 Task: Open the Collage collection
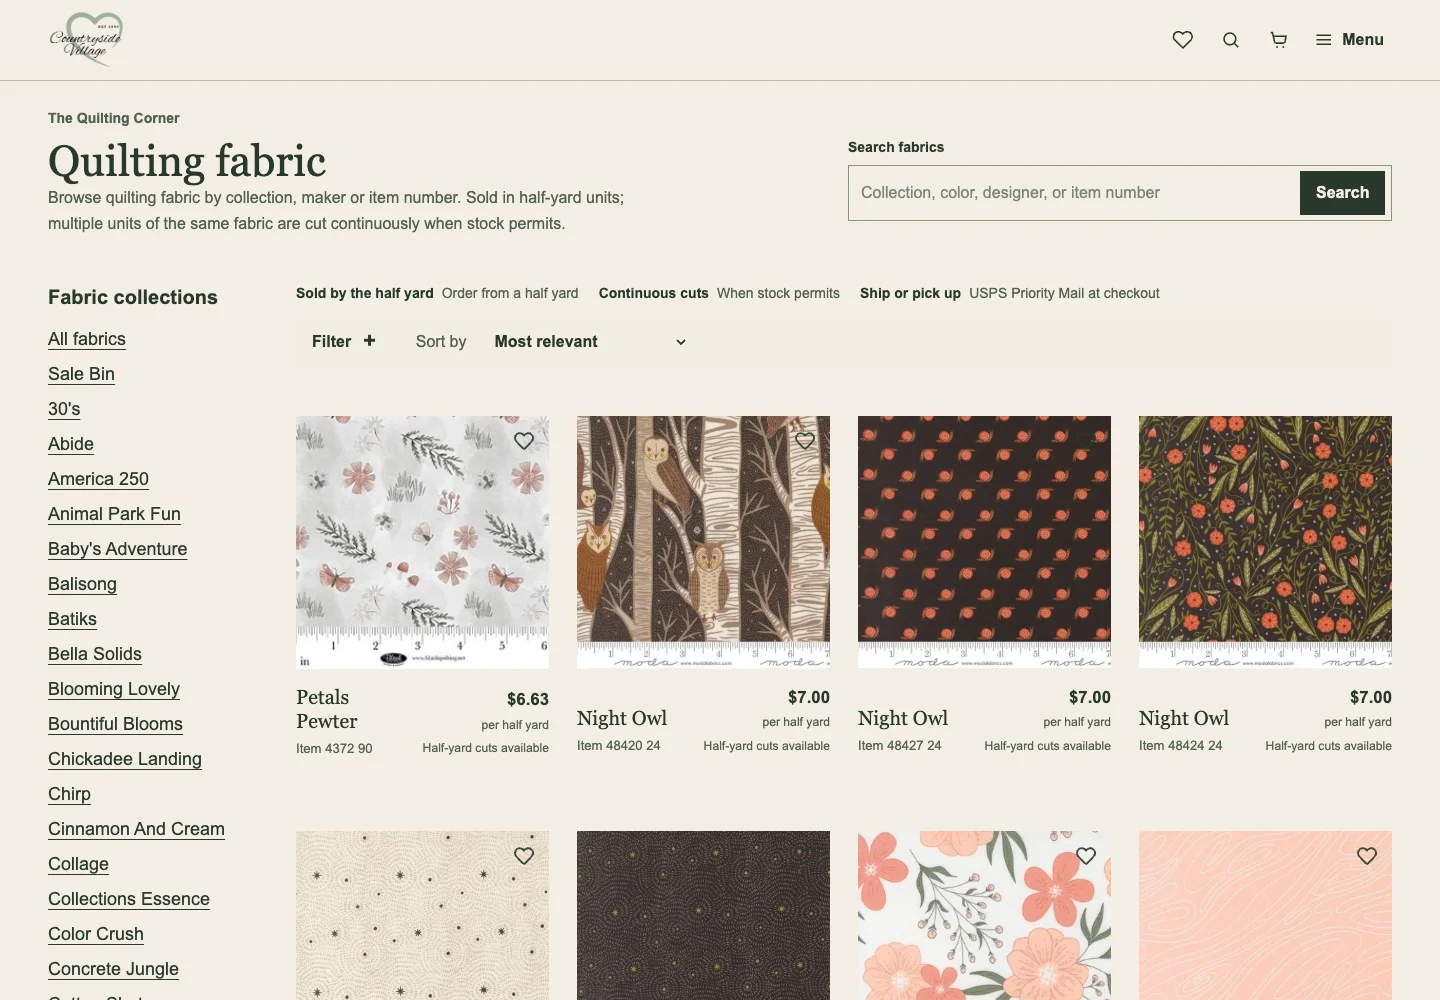[x=78, y=864]
